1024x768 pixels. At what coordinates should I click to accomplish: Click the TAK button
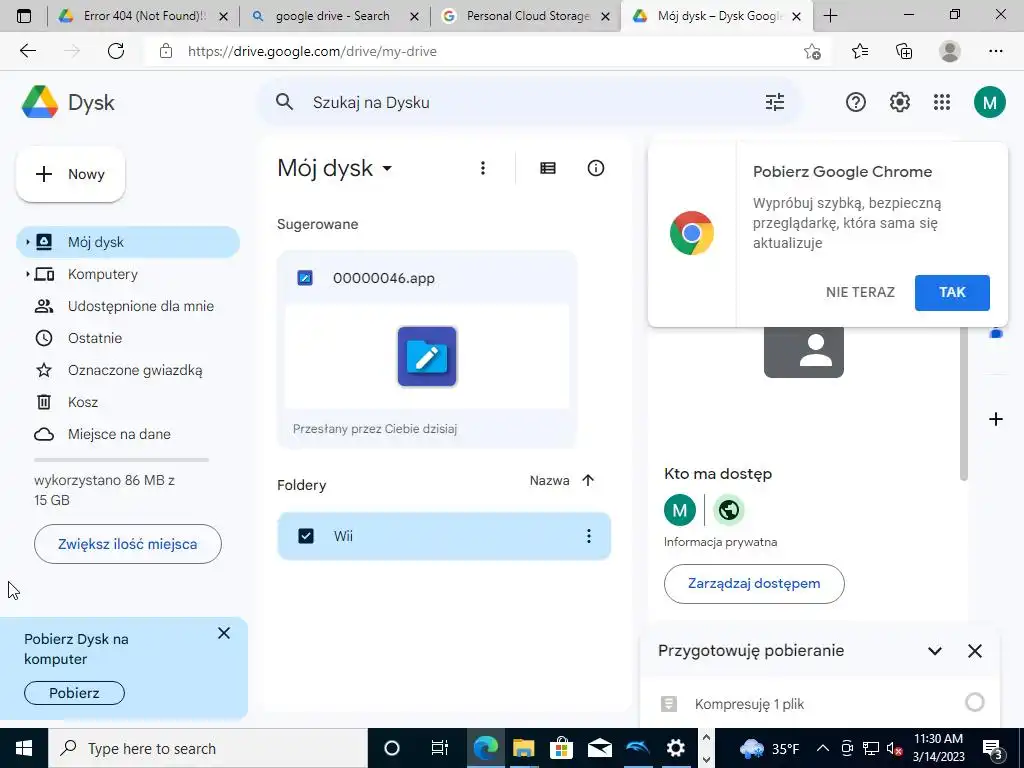pos(952,293)
